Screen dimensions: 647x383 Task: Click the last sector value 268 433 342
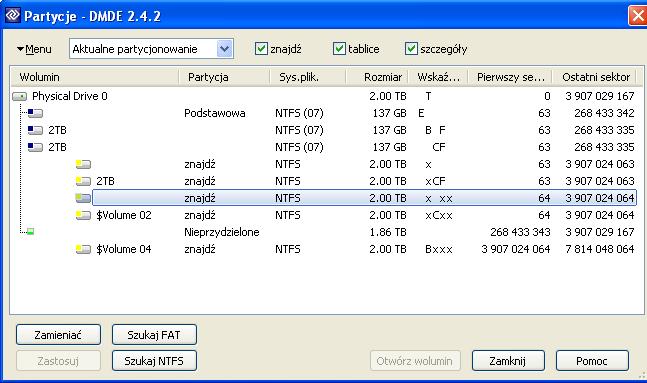604,113
